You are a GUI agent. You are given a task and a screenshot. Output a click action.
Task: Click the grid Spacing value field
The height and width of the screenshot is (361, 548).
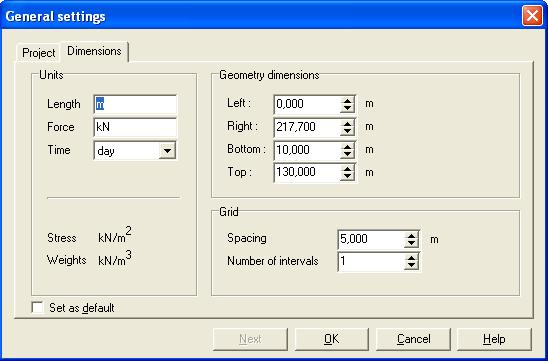371,239
